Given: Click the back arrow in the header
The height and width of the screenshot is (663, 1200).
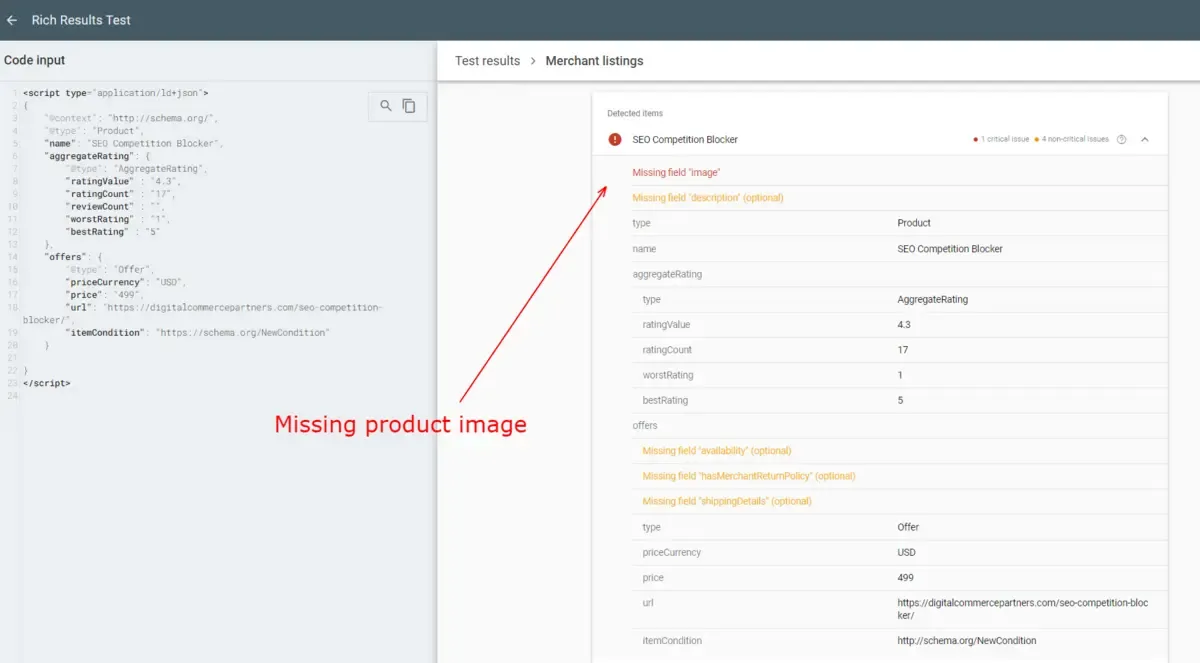Looking at the screenshot, I should pos(12,20).
